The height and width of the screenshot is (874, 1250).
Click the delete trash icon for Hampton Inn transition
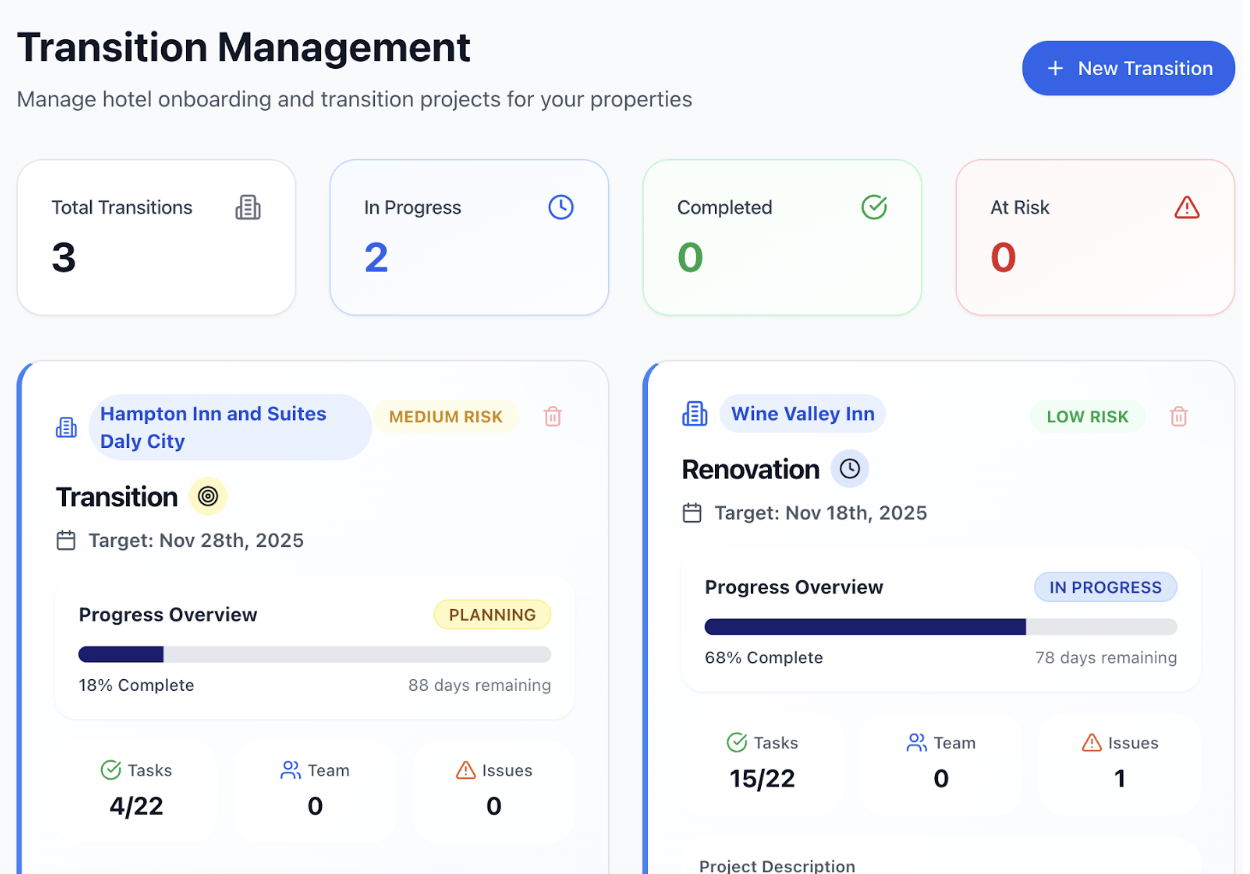point(552,416)
